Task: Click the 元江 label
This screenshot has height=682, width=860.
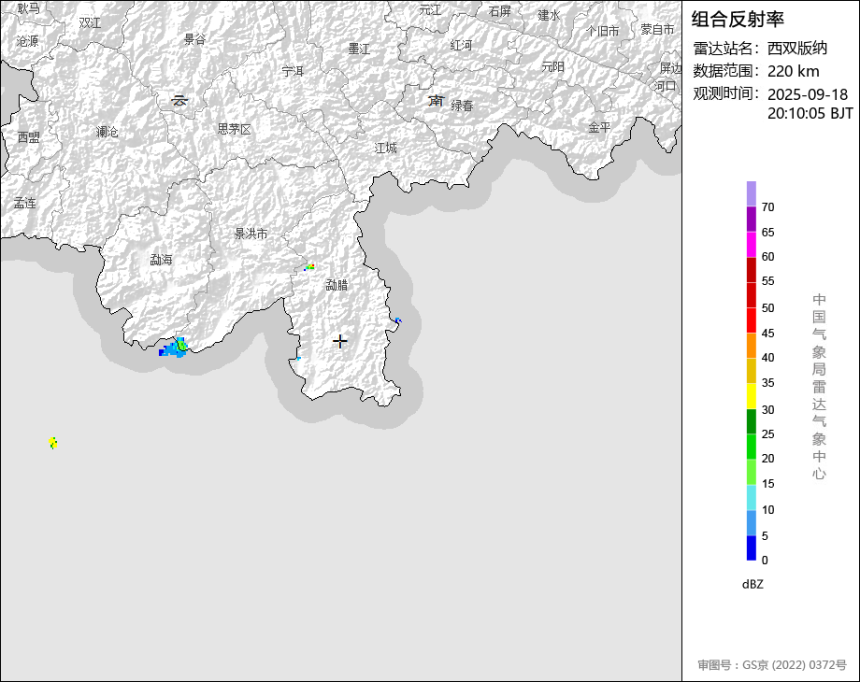Action: click(x=430, y=10)
